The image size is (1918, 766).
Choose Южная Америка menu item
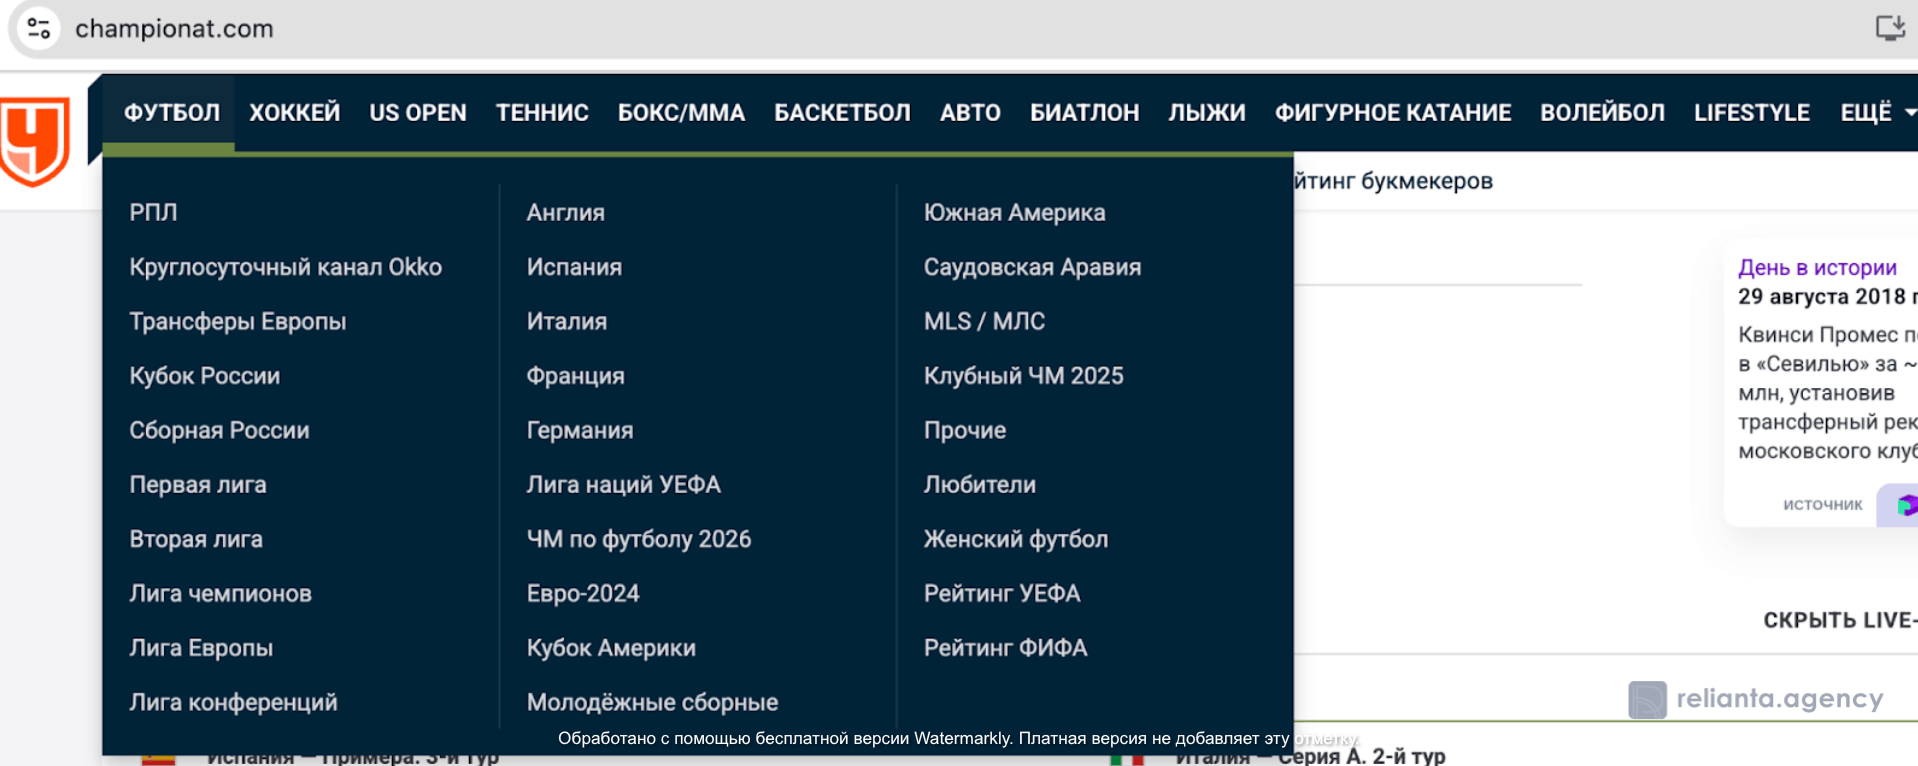(x=1014, y=212)
